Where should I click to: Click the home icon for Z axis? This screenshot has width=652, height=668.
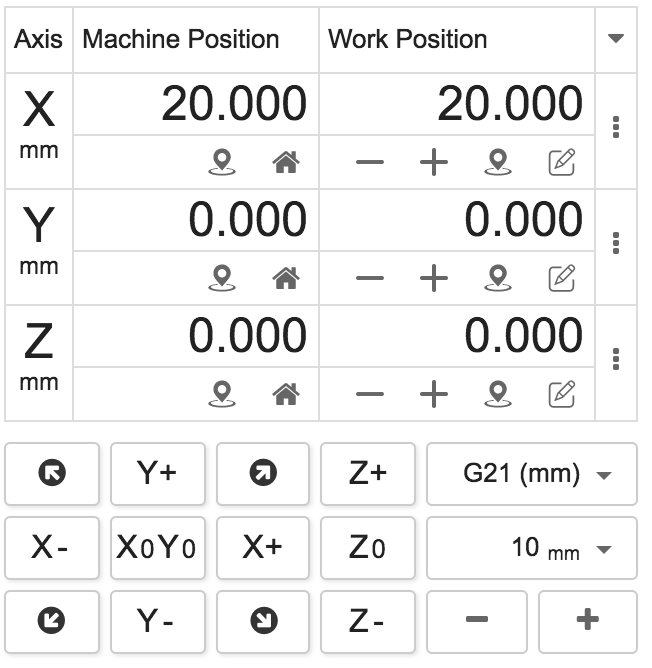(x=286, y=394)
